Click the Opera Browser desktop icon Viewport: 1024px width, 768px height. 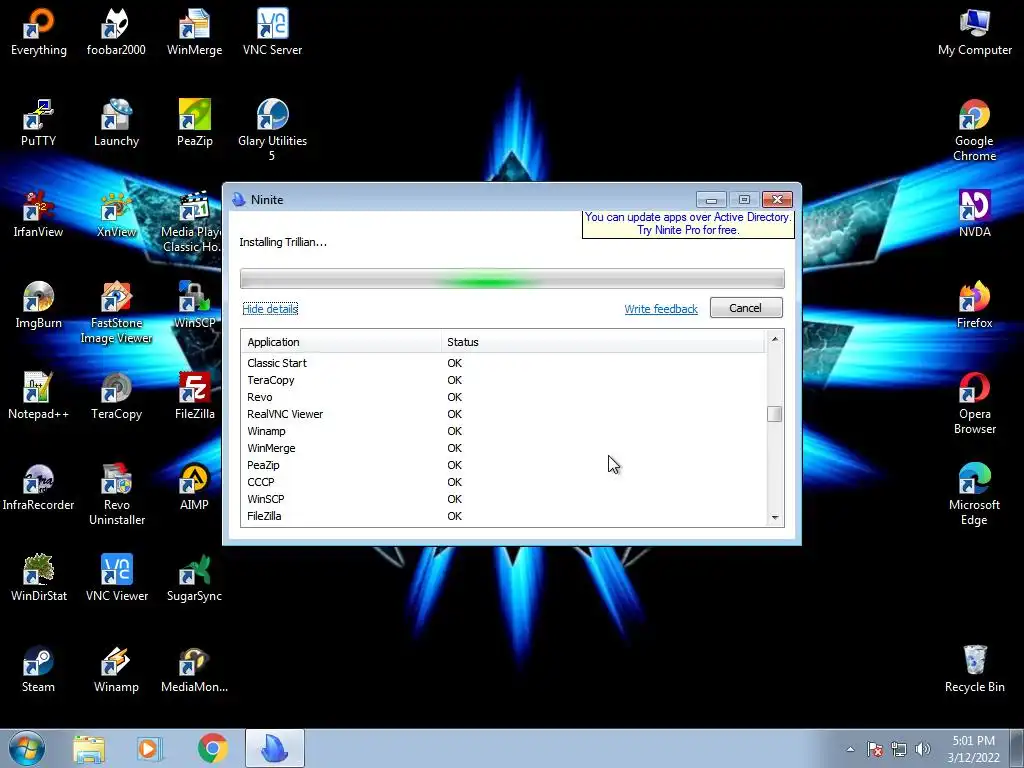pyautogui.click(x=974, y=404)
